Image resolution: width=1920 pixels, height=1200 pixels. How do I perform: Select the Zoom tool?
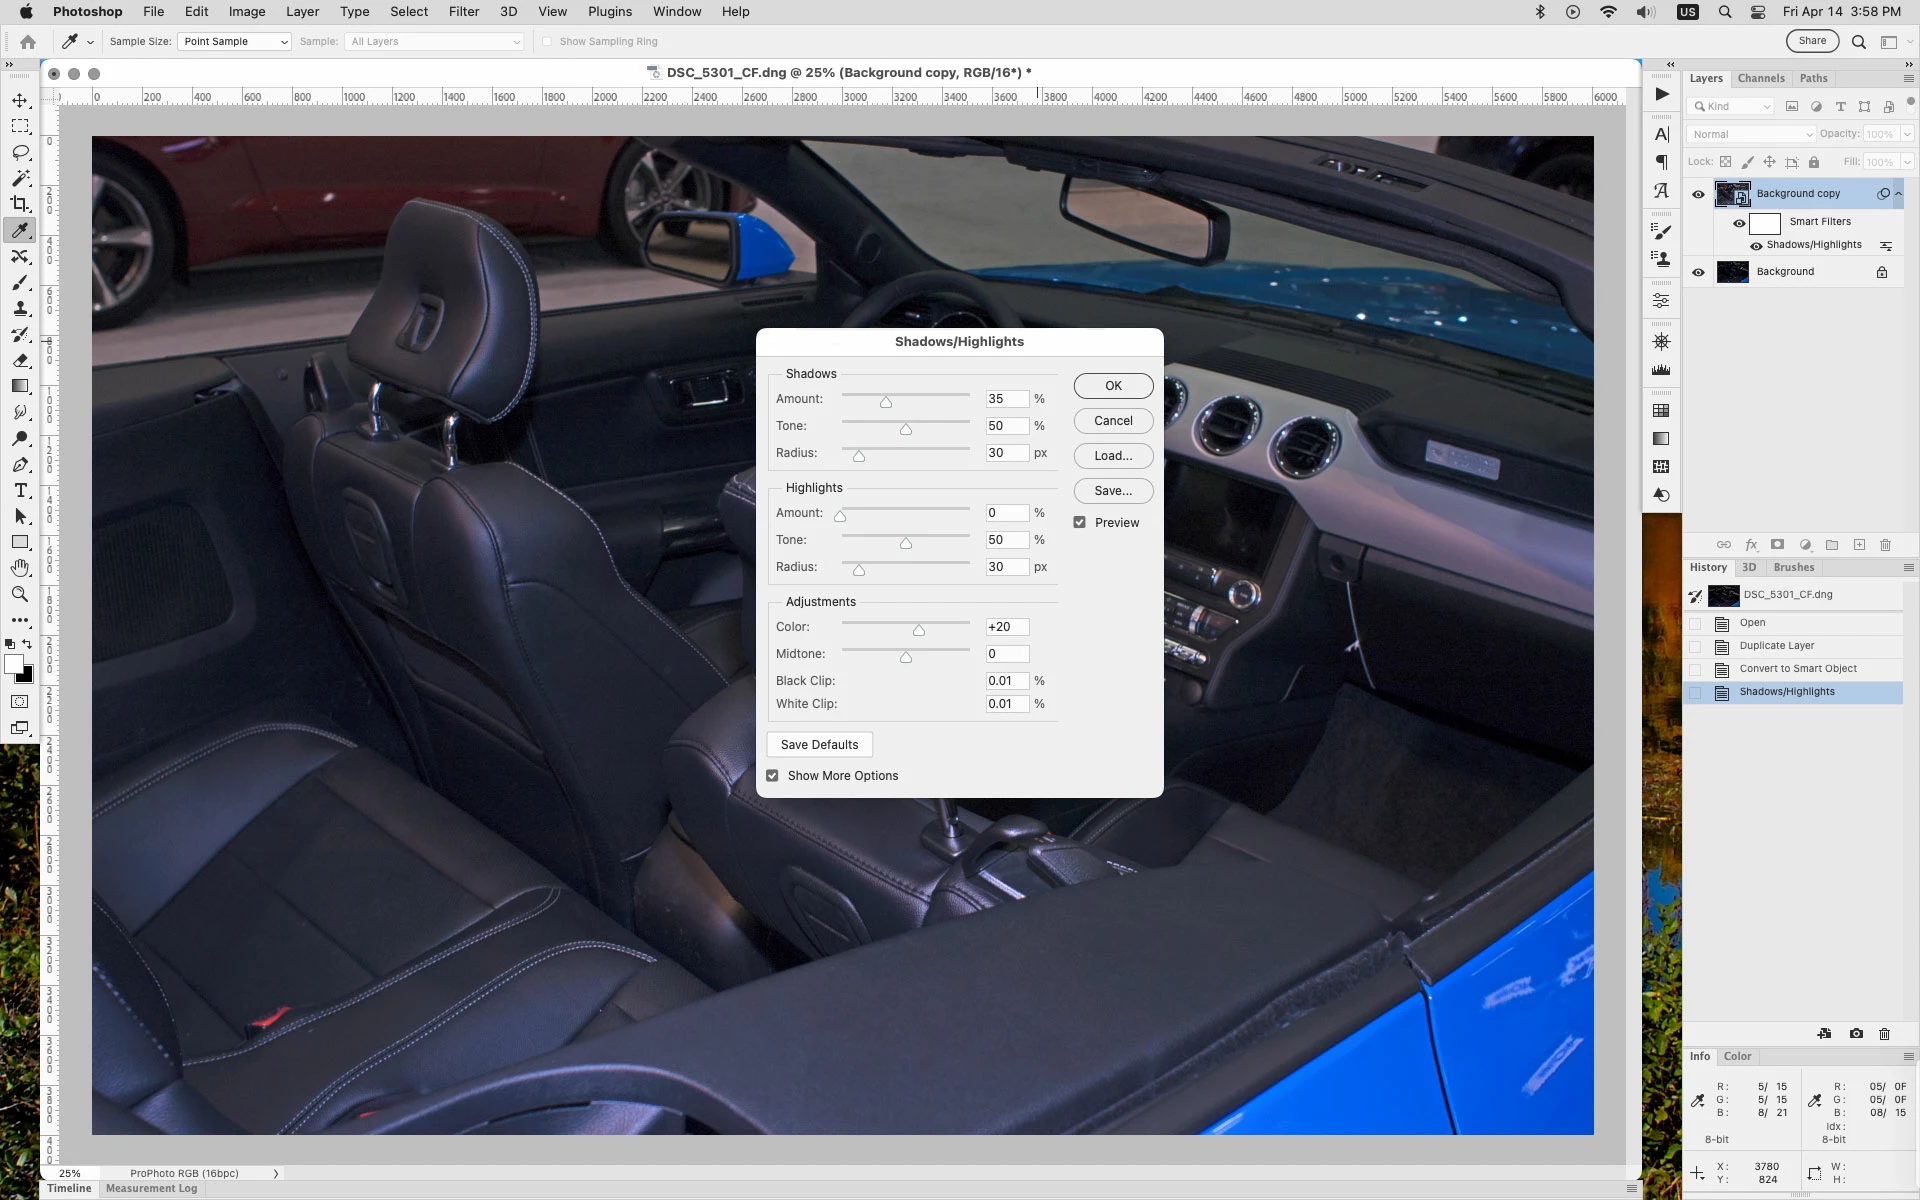pyautogui.click(x=20, y=594)
